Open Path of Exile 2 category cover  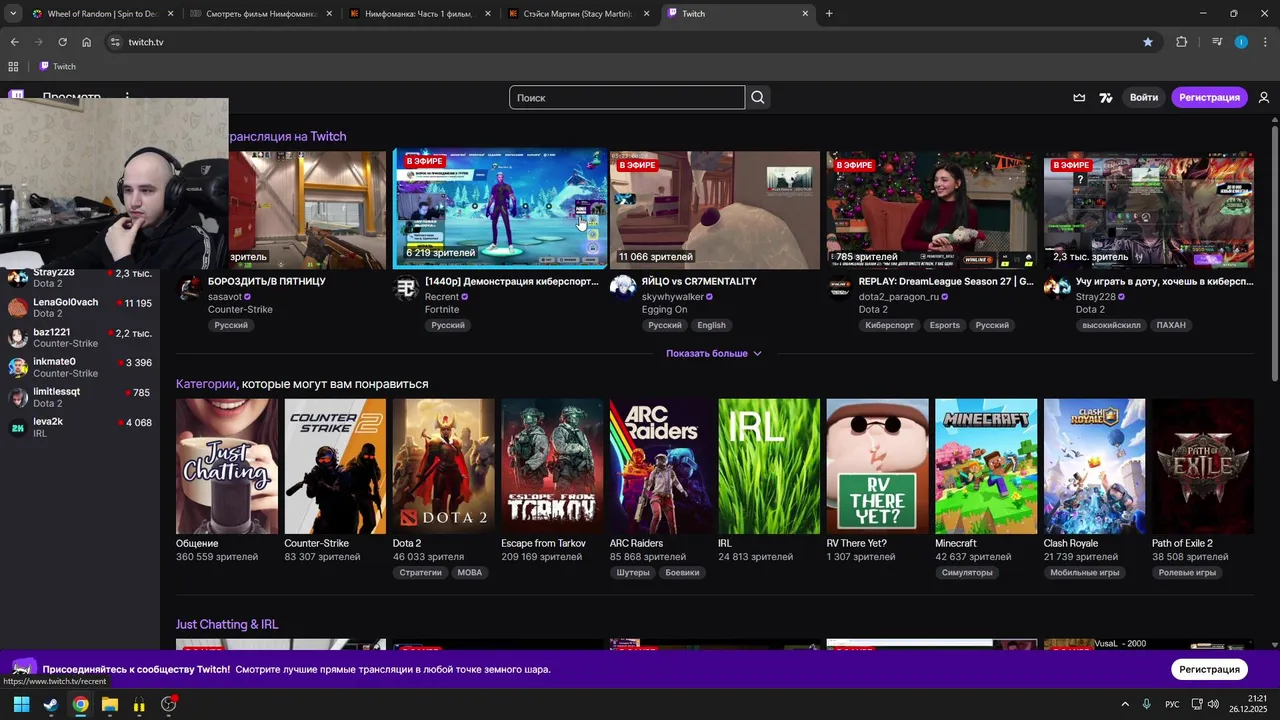point(1203,466)
